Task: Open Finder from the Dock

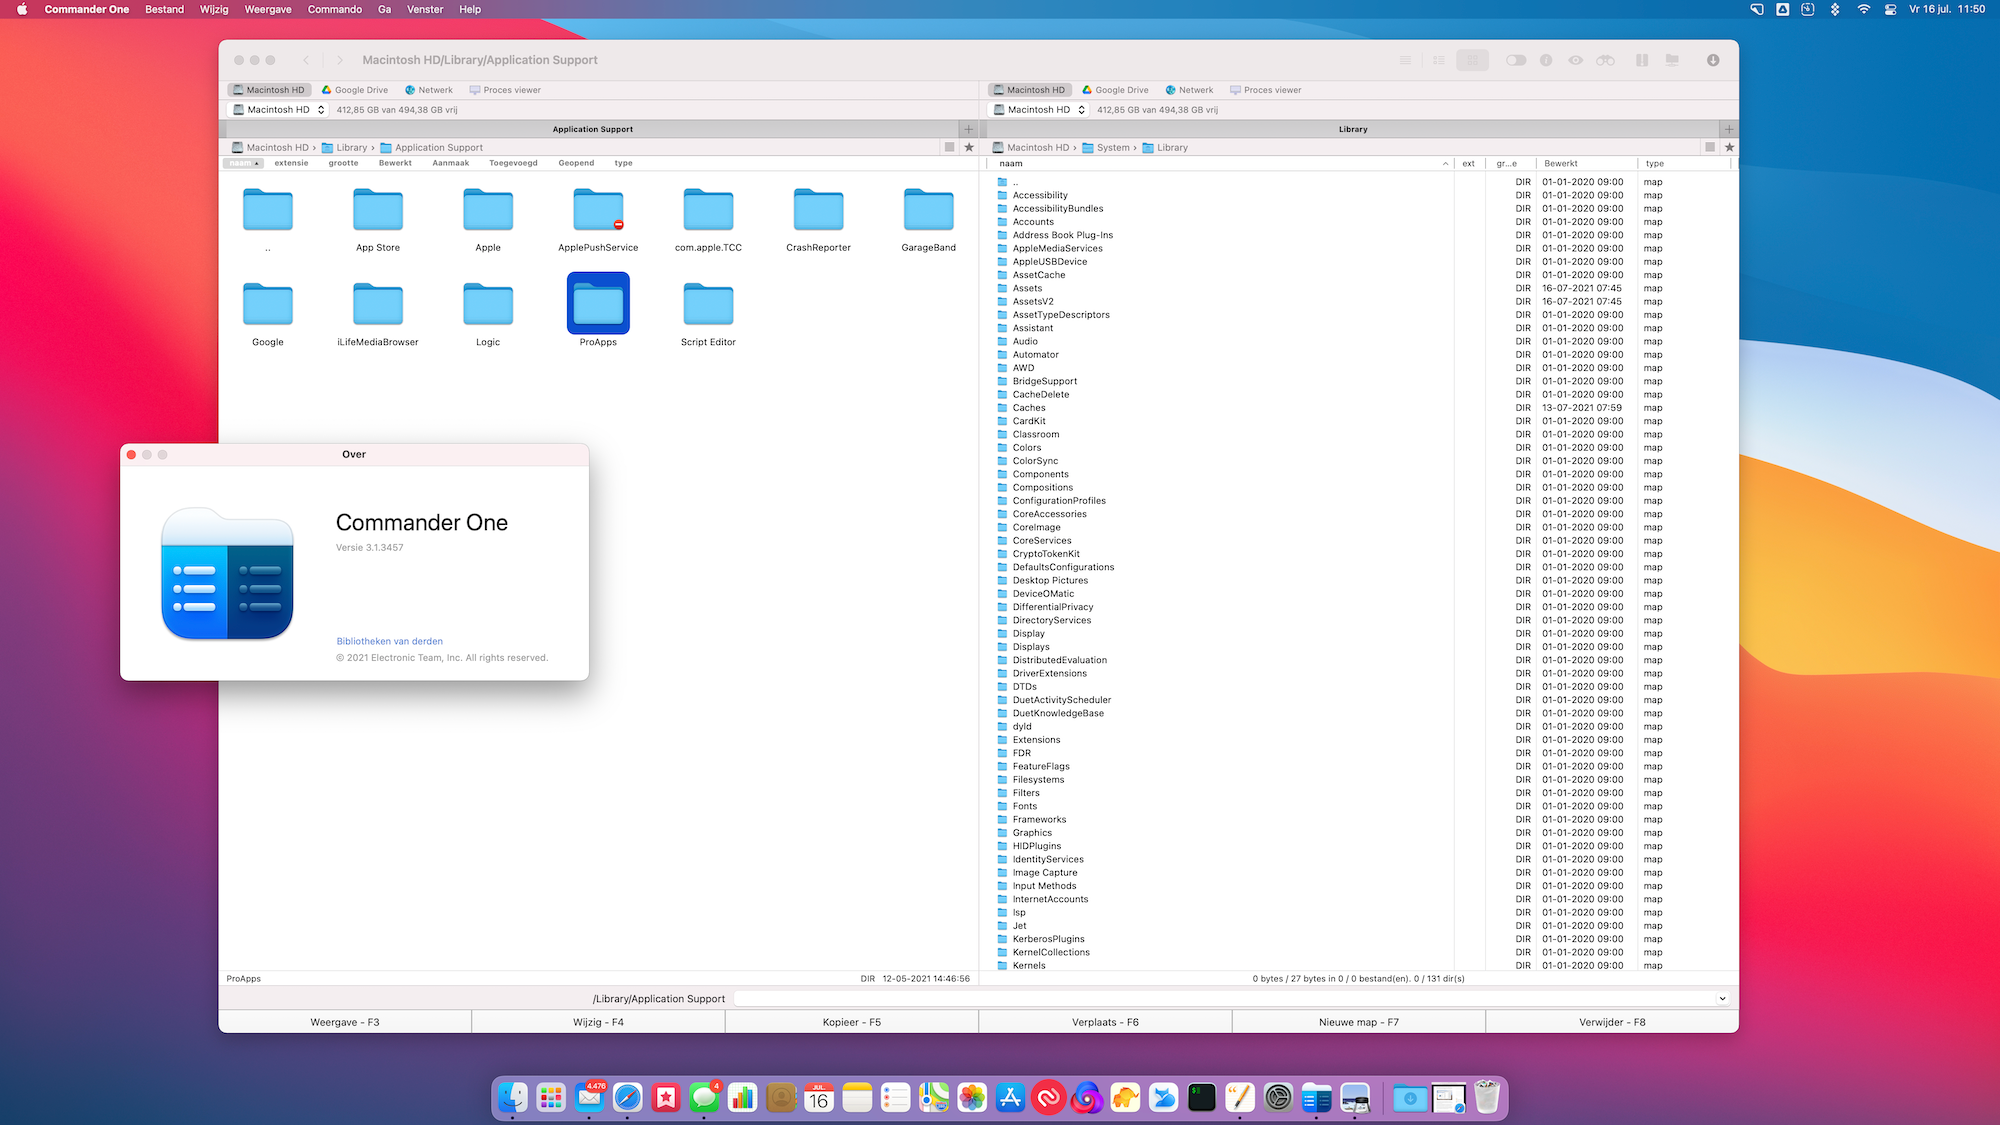Action: tap(513, 1097)
